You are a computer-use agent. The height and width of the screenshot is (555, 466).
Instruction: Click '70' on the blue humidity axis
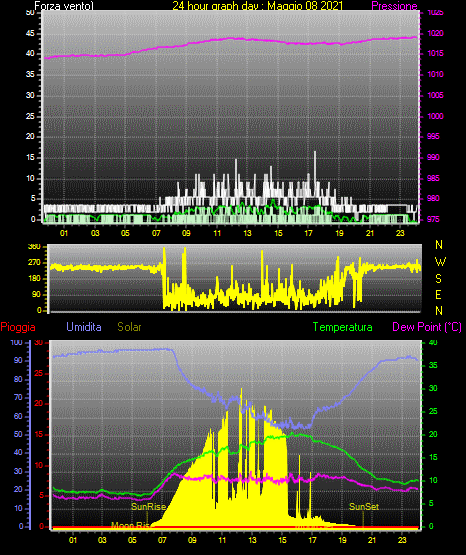[x=18, y=397]
